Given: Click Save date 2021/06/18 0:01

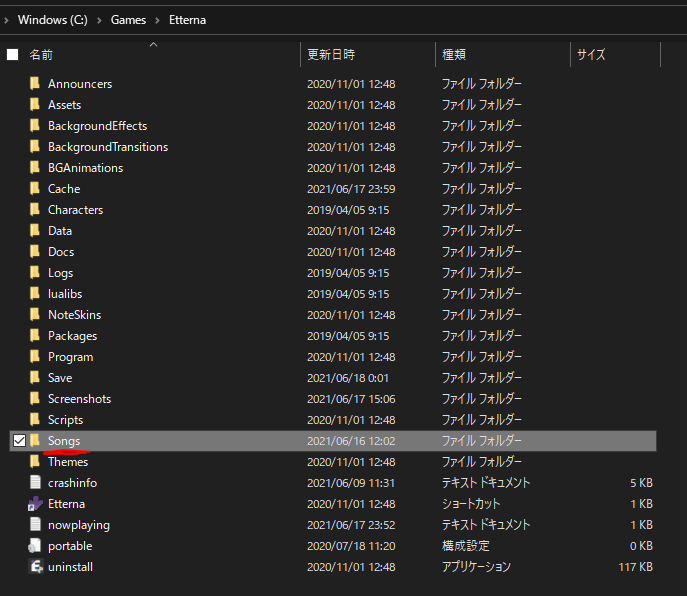Looking at the screenshot, I should [348, 378].
